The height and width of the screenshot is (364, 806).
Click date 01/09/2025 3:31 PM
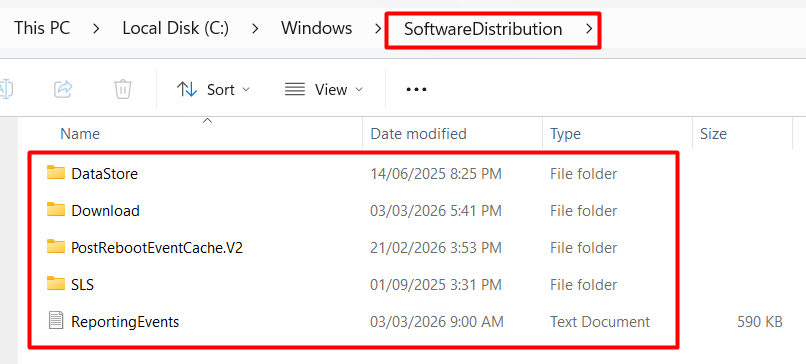coord(435,285)
